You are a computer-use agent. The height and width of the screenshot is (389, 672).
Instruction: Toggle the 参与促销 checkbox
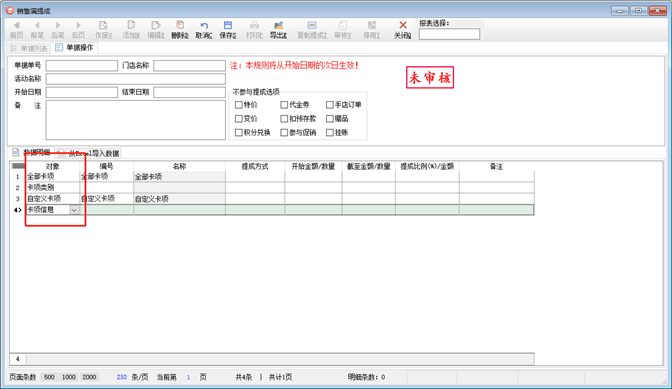click(284, 133)
